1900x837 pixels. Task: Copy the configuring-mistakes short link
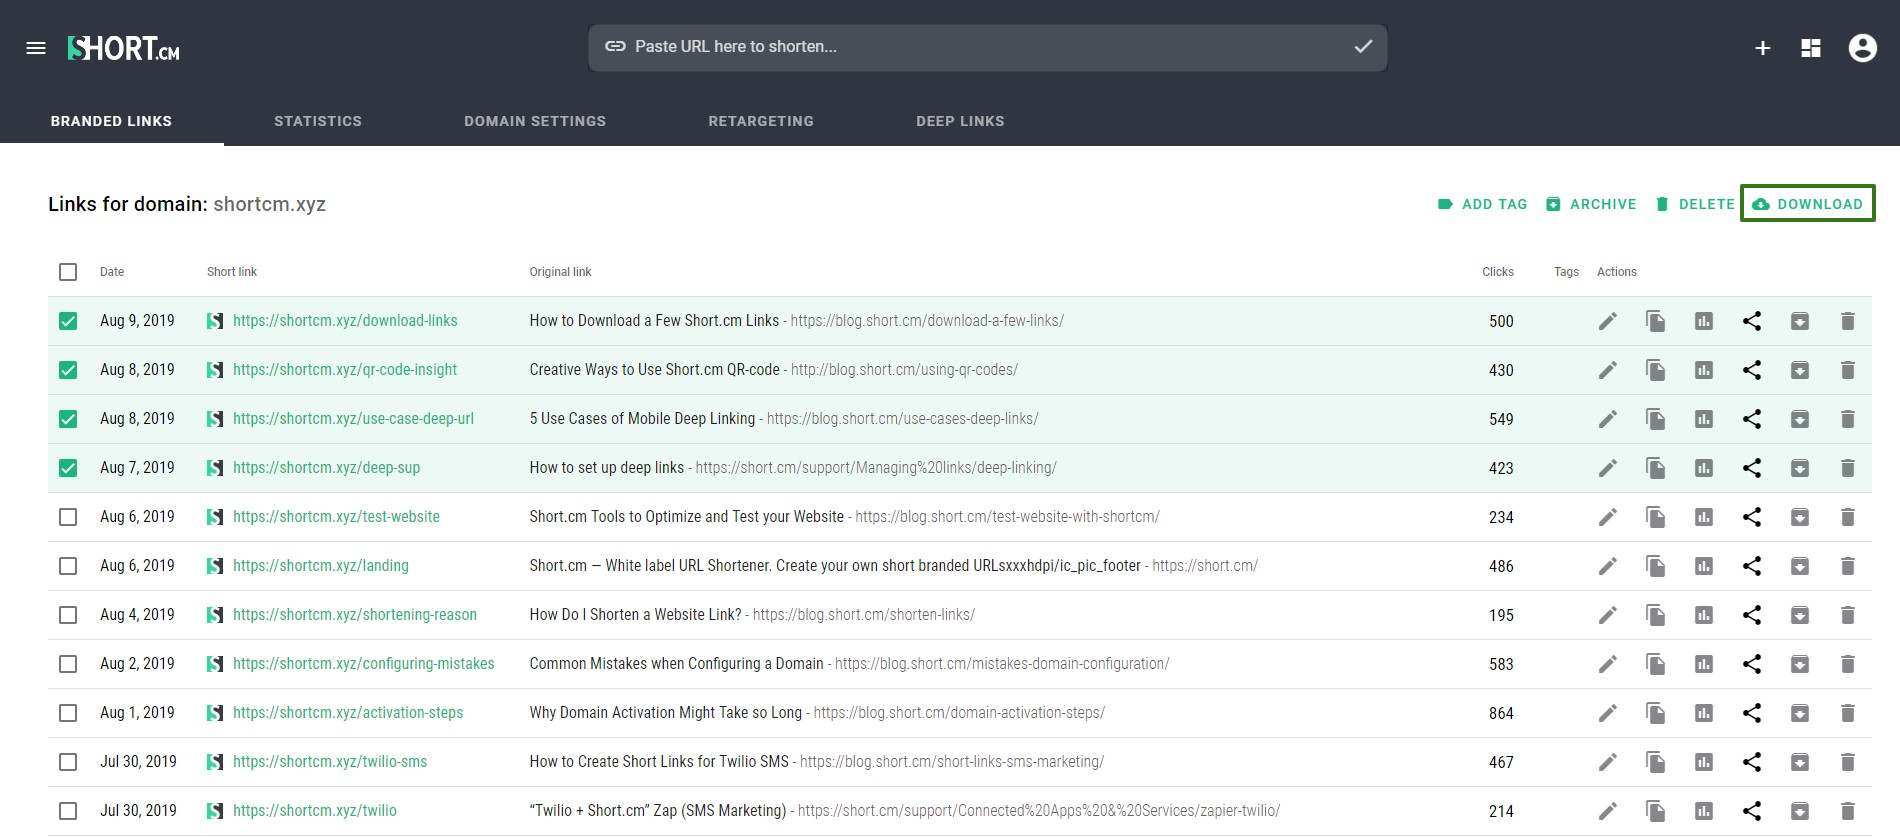[x=1656, y=664]
